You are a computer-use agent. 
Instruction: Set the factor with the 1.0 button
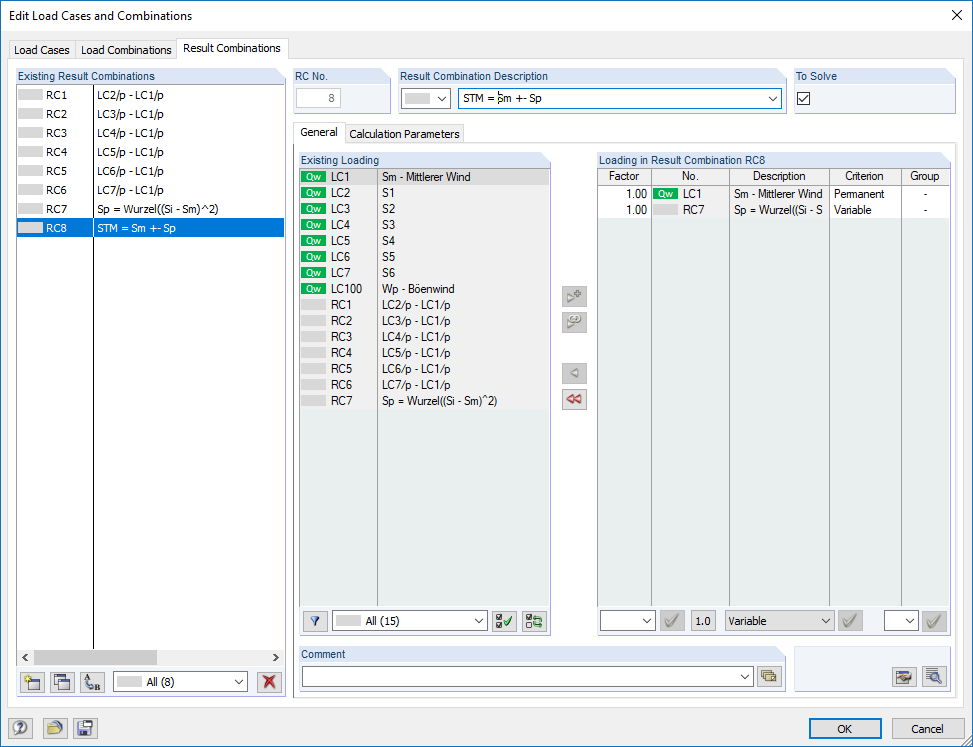[x=702, y=620]
